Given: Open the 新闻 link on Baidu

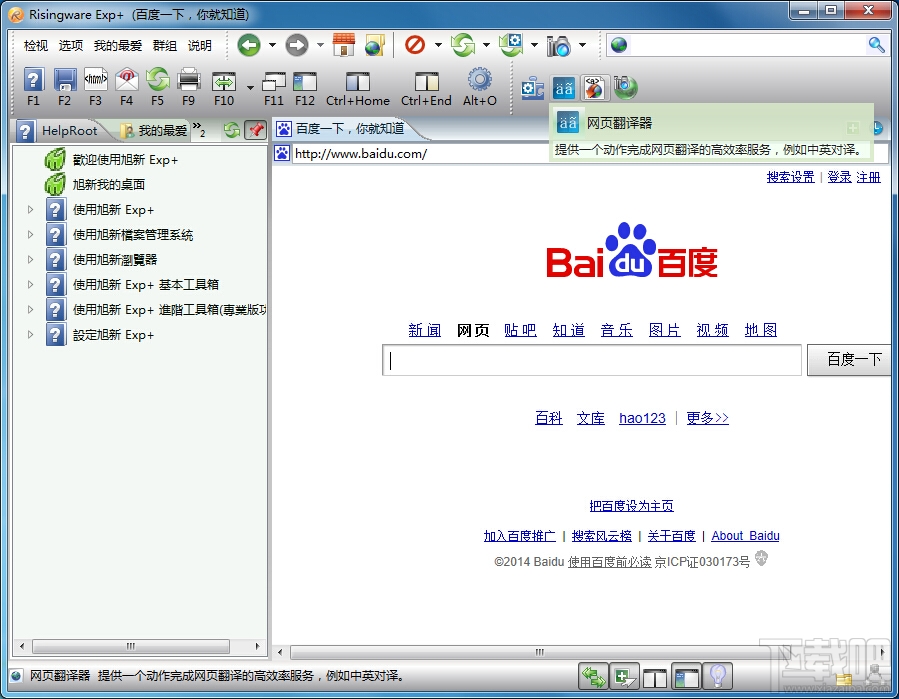Looking at the screenshot, I should [x=424, y=330].
